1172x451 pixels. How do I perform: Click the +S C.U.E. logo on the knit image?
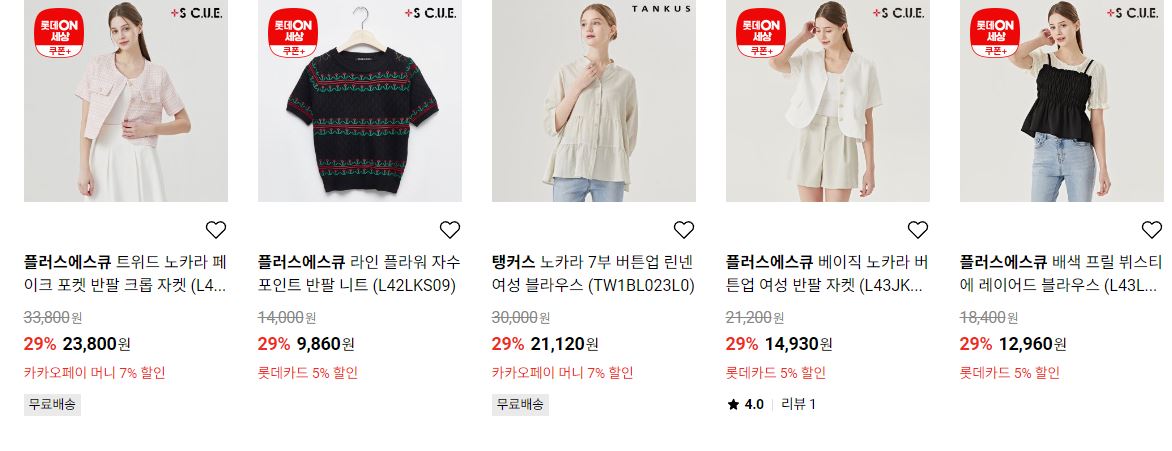click(x=430, y=13)
